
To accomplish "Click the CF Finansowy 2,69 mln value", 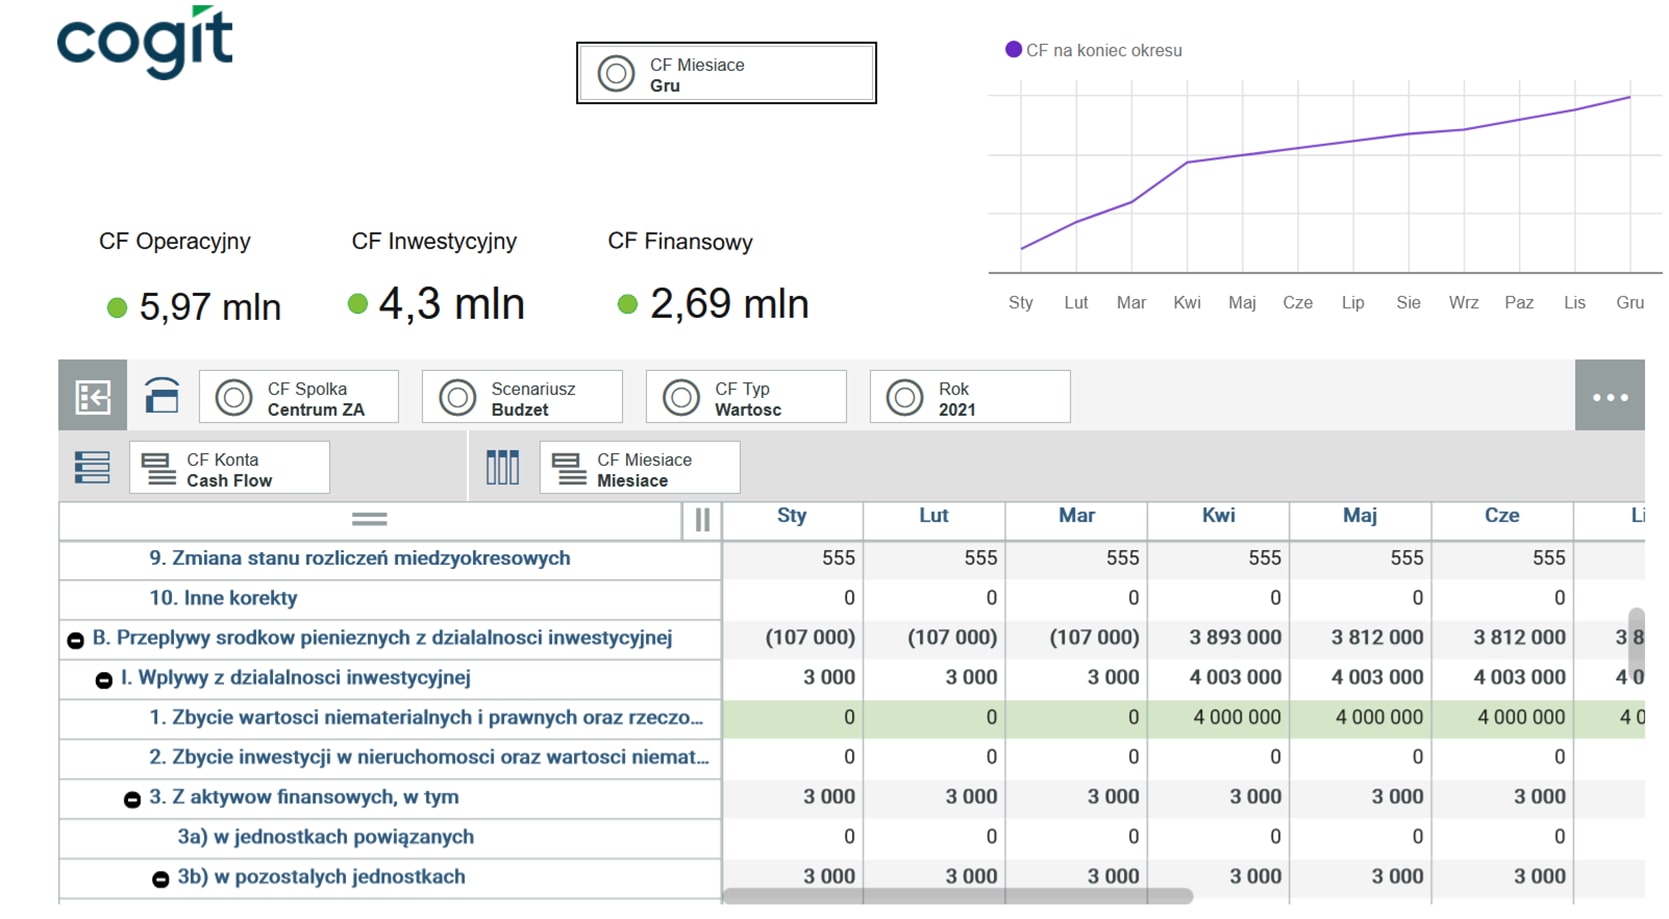I will (729, 304).
